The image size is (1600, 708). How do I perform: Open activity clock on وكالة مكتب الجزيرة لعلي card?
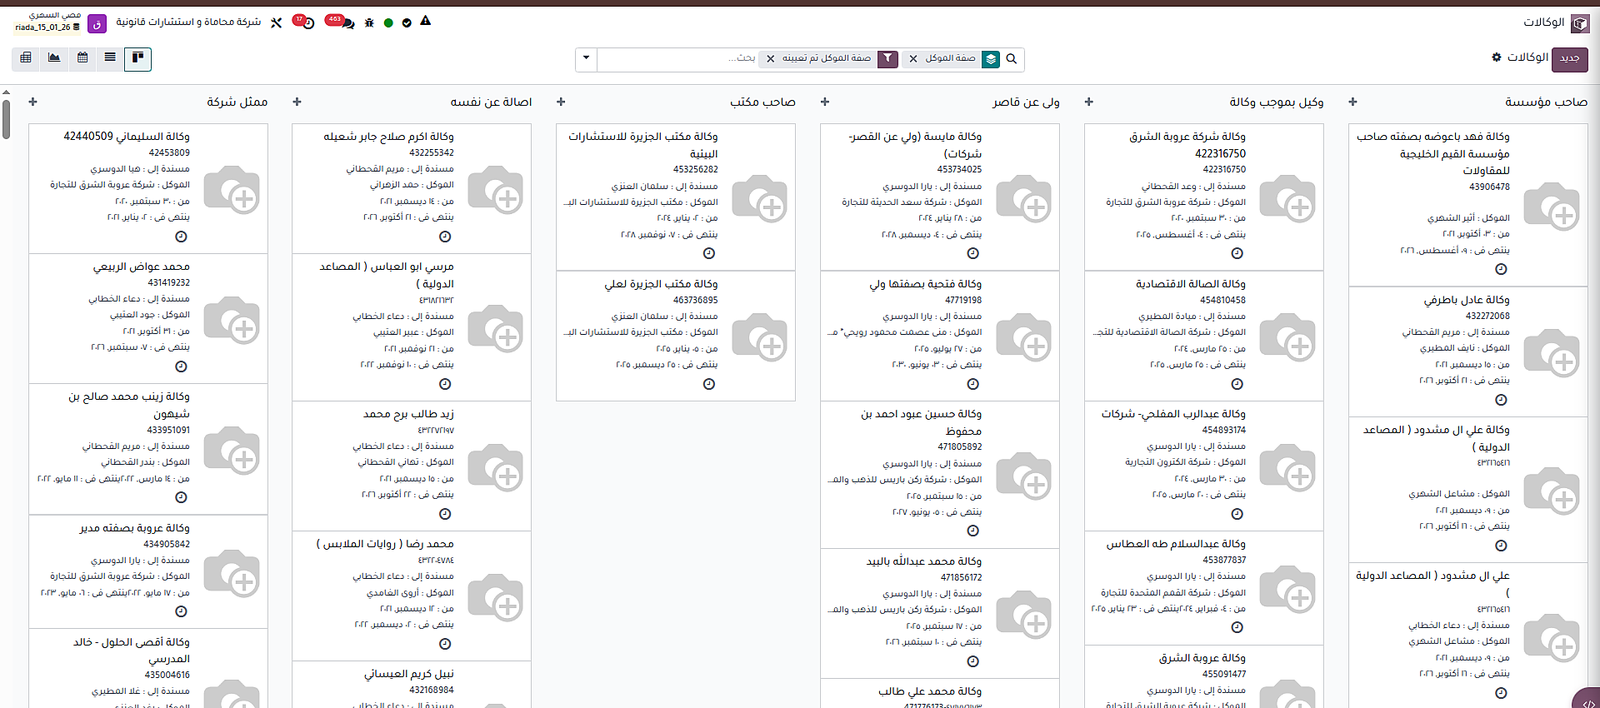click(x=709, y=384)
